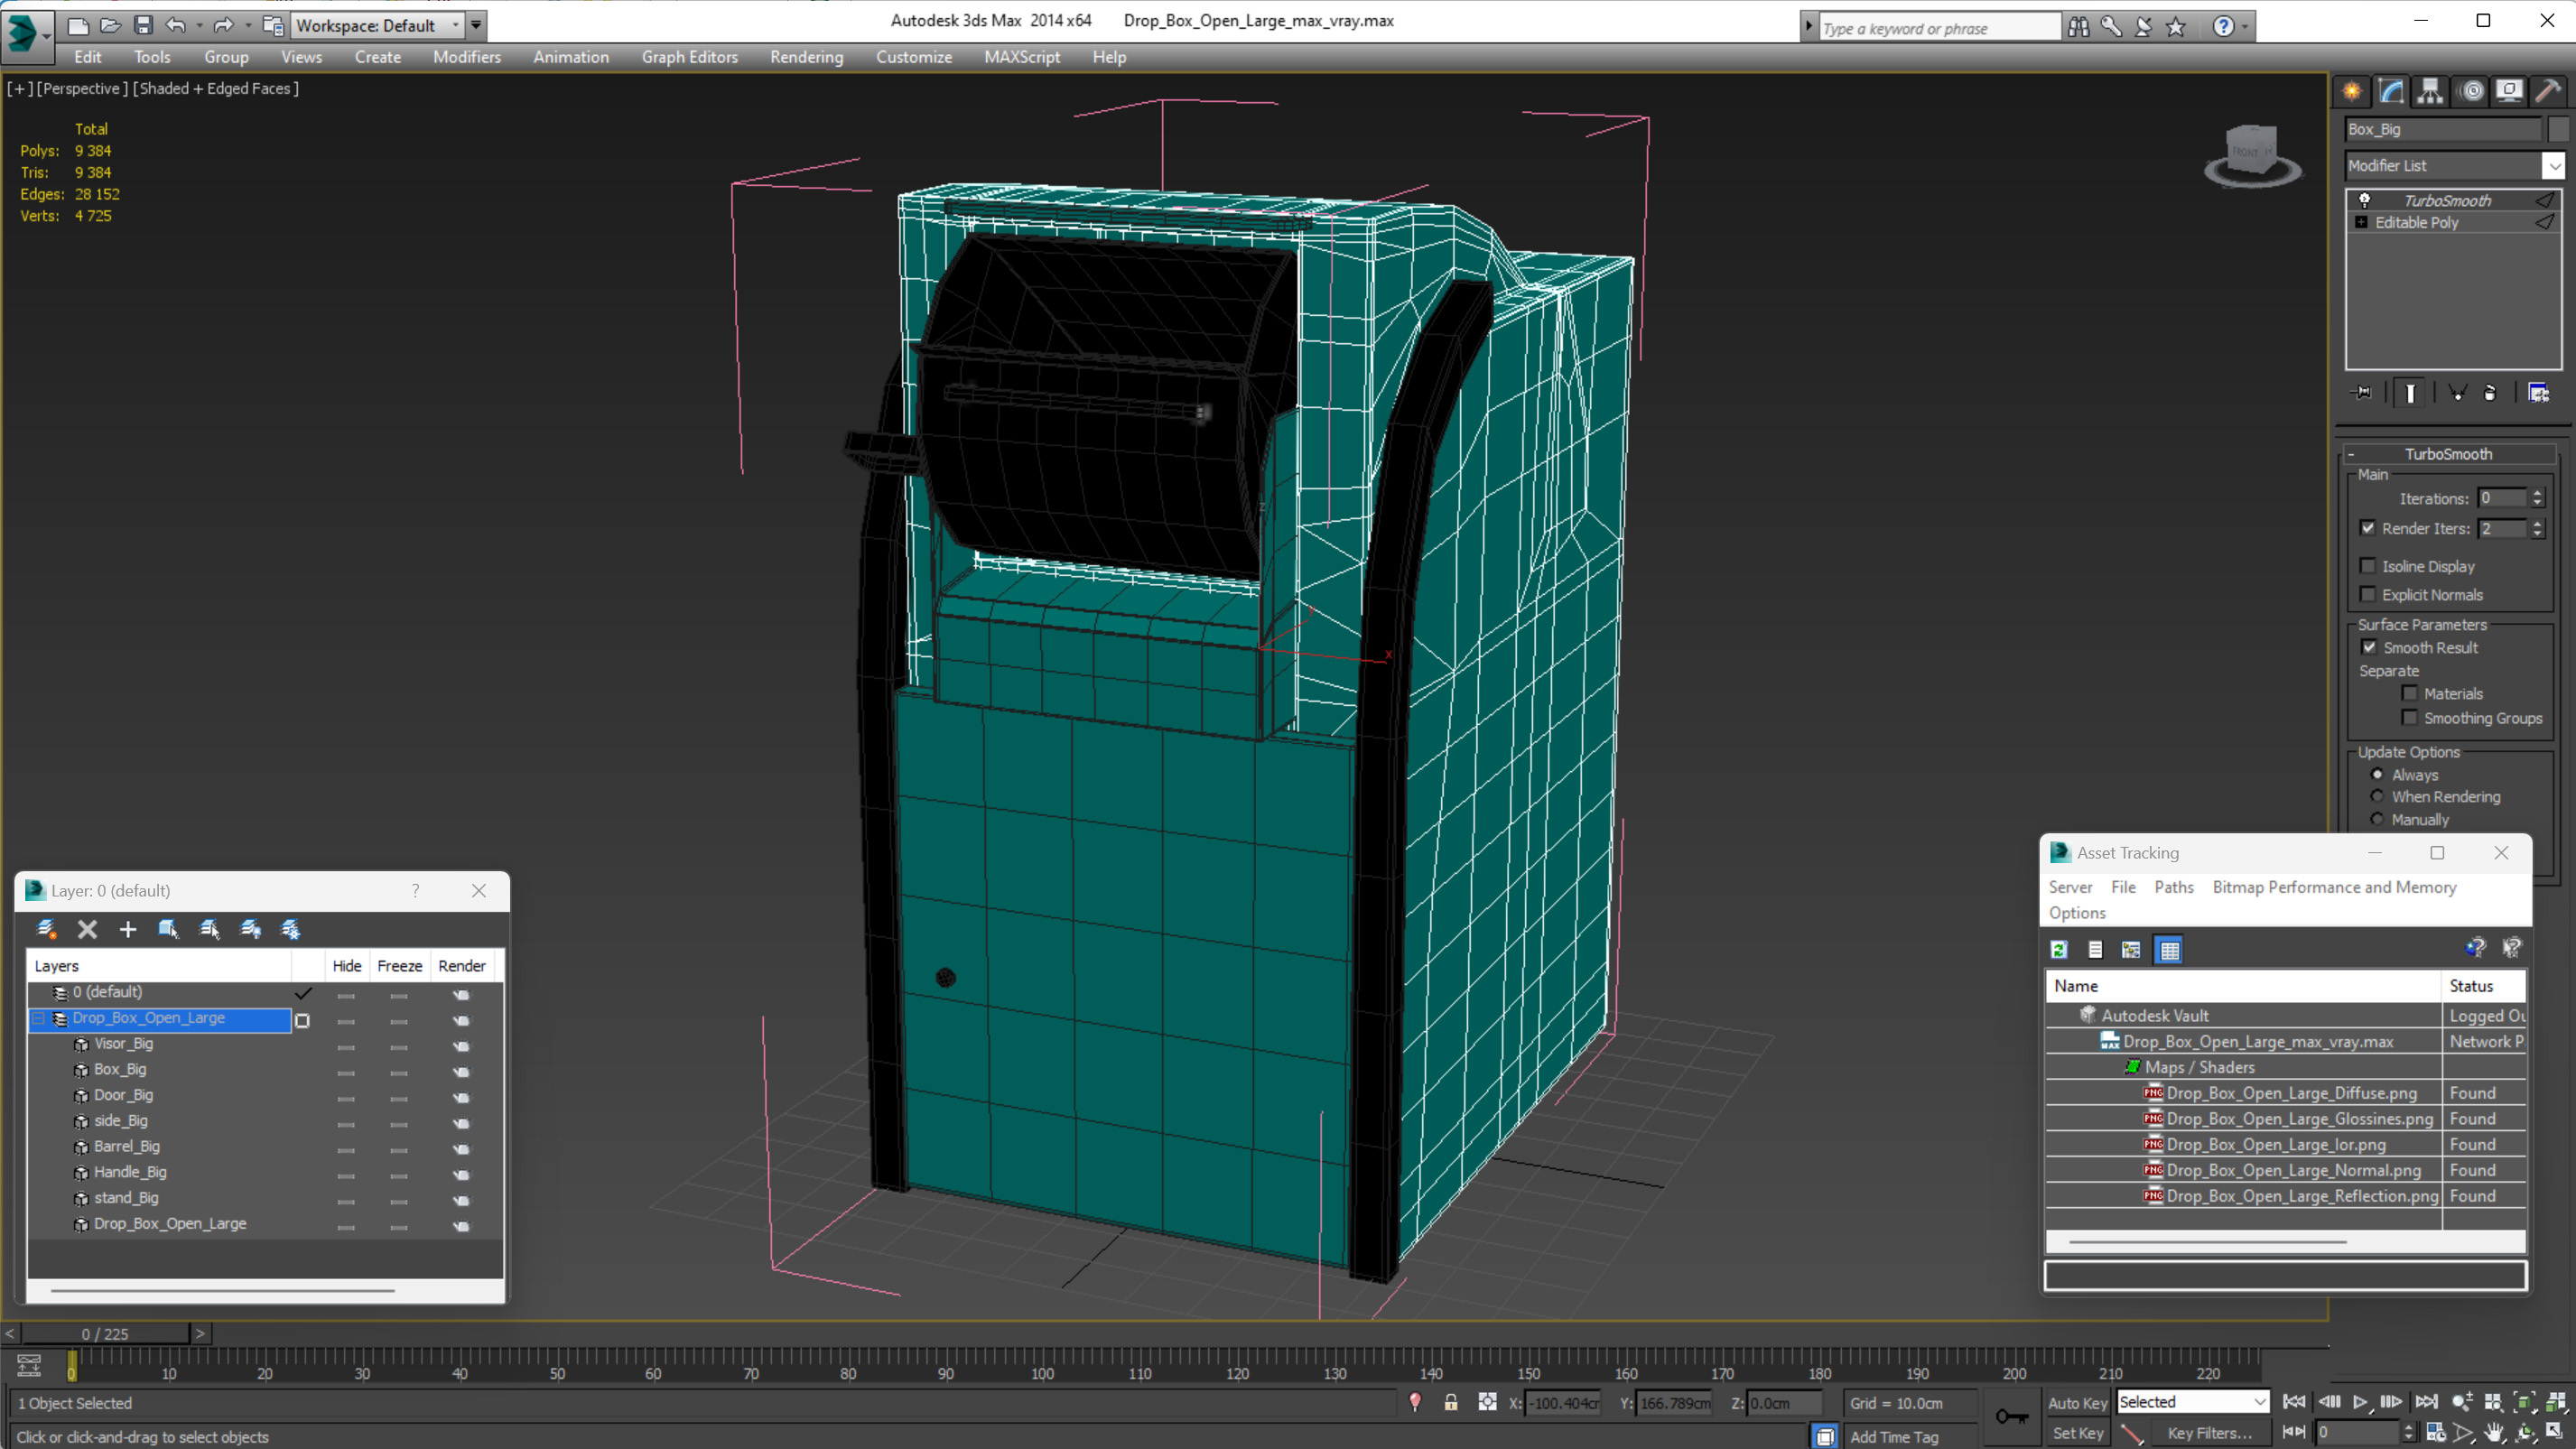Click the time slider 0 / 225 handle

105,1333
